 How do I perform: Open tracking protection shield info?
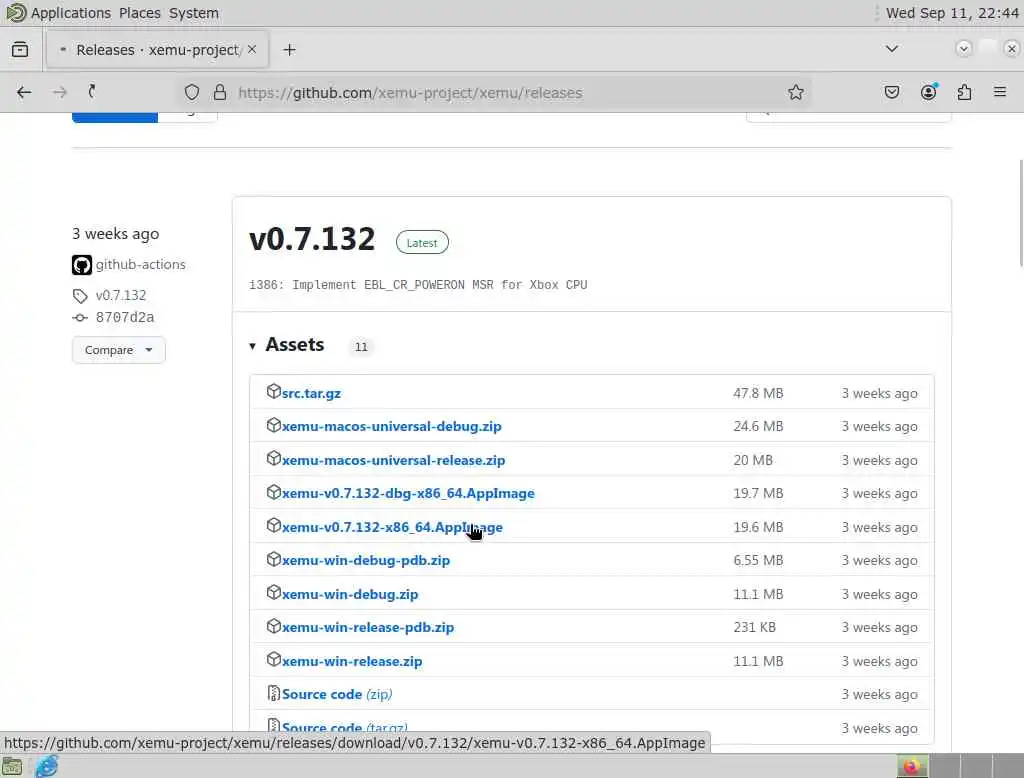[x=191, y=92]
